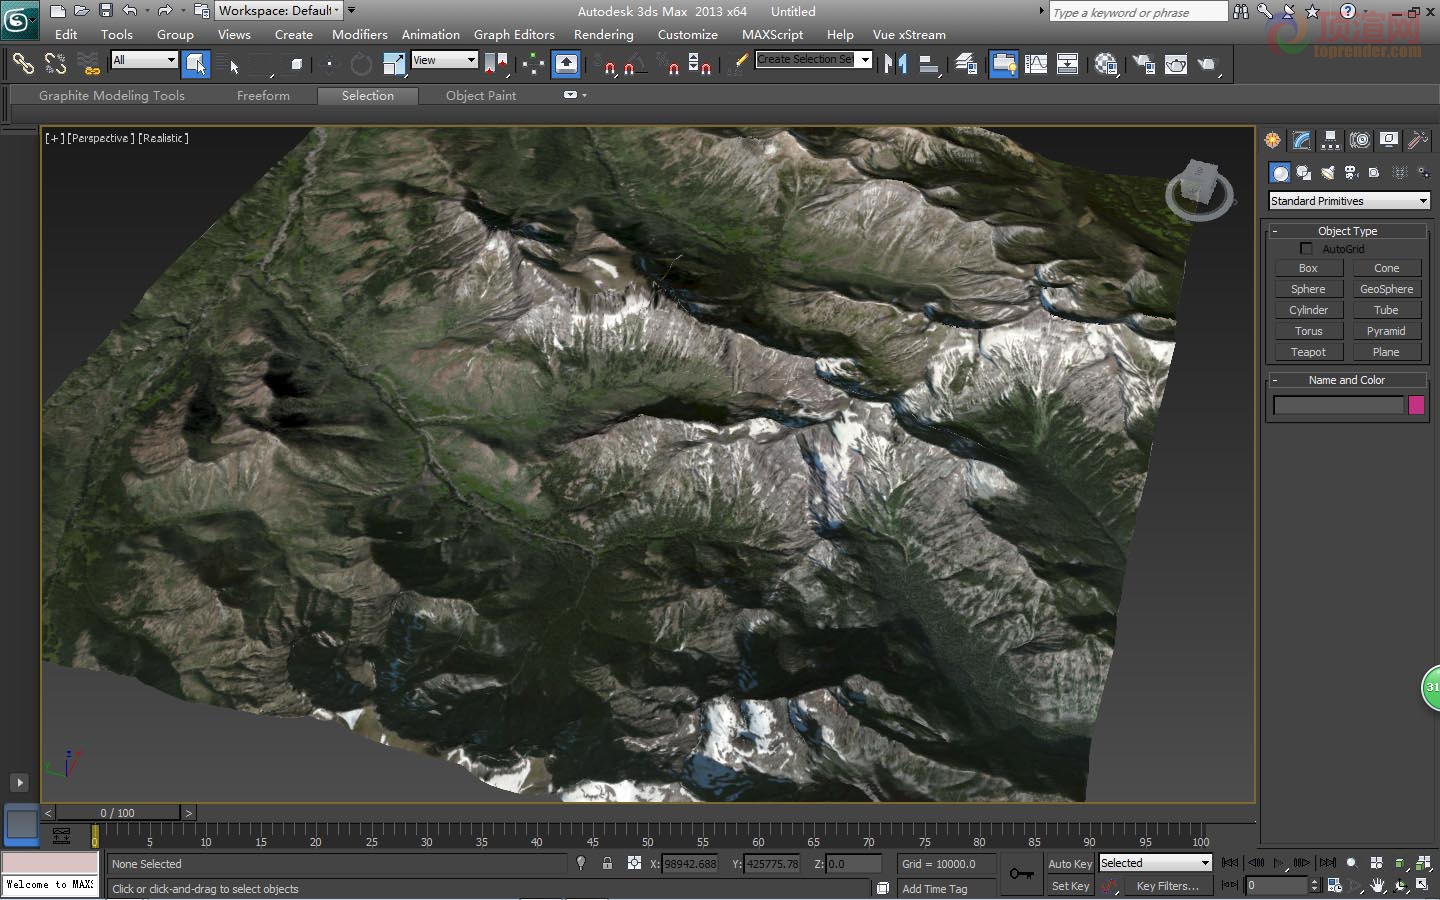Open the Render Setup dialog

[x=1143, y=64]
